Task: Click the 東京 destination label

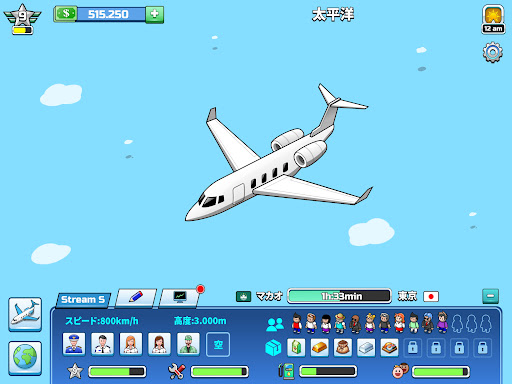Action: click(x=407, y=296)
